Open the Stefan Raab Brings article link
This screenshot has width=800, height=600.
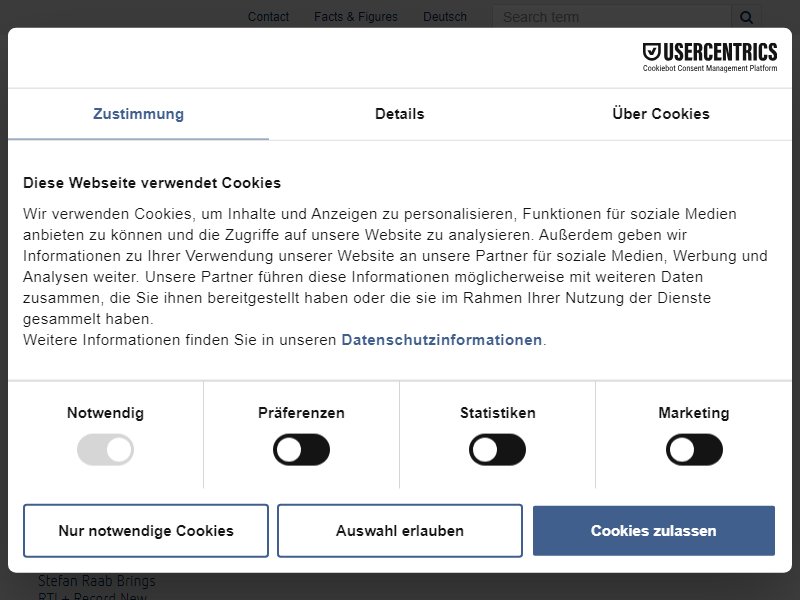(x=97, y=581)
